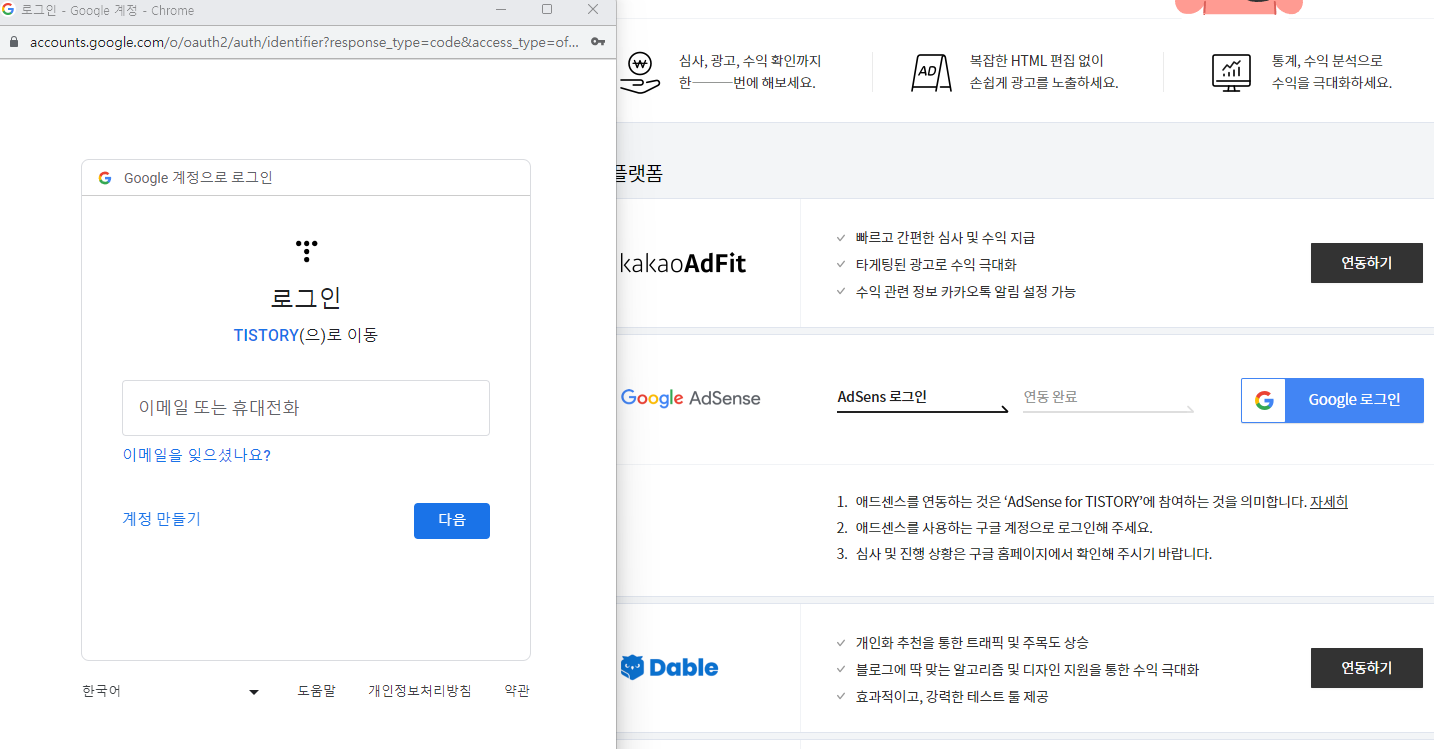Minimize the Chrome login popup window
Screen dimensions: 1434x749
click(x=502, y=10)
